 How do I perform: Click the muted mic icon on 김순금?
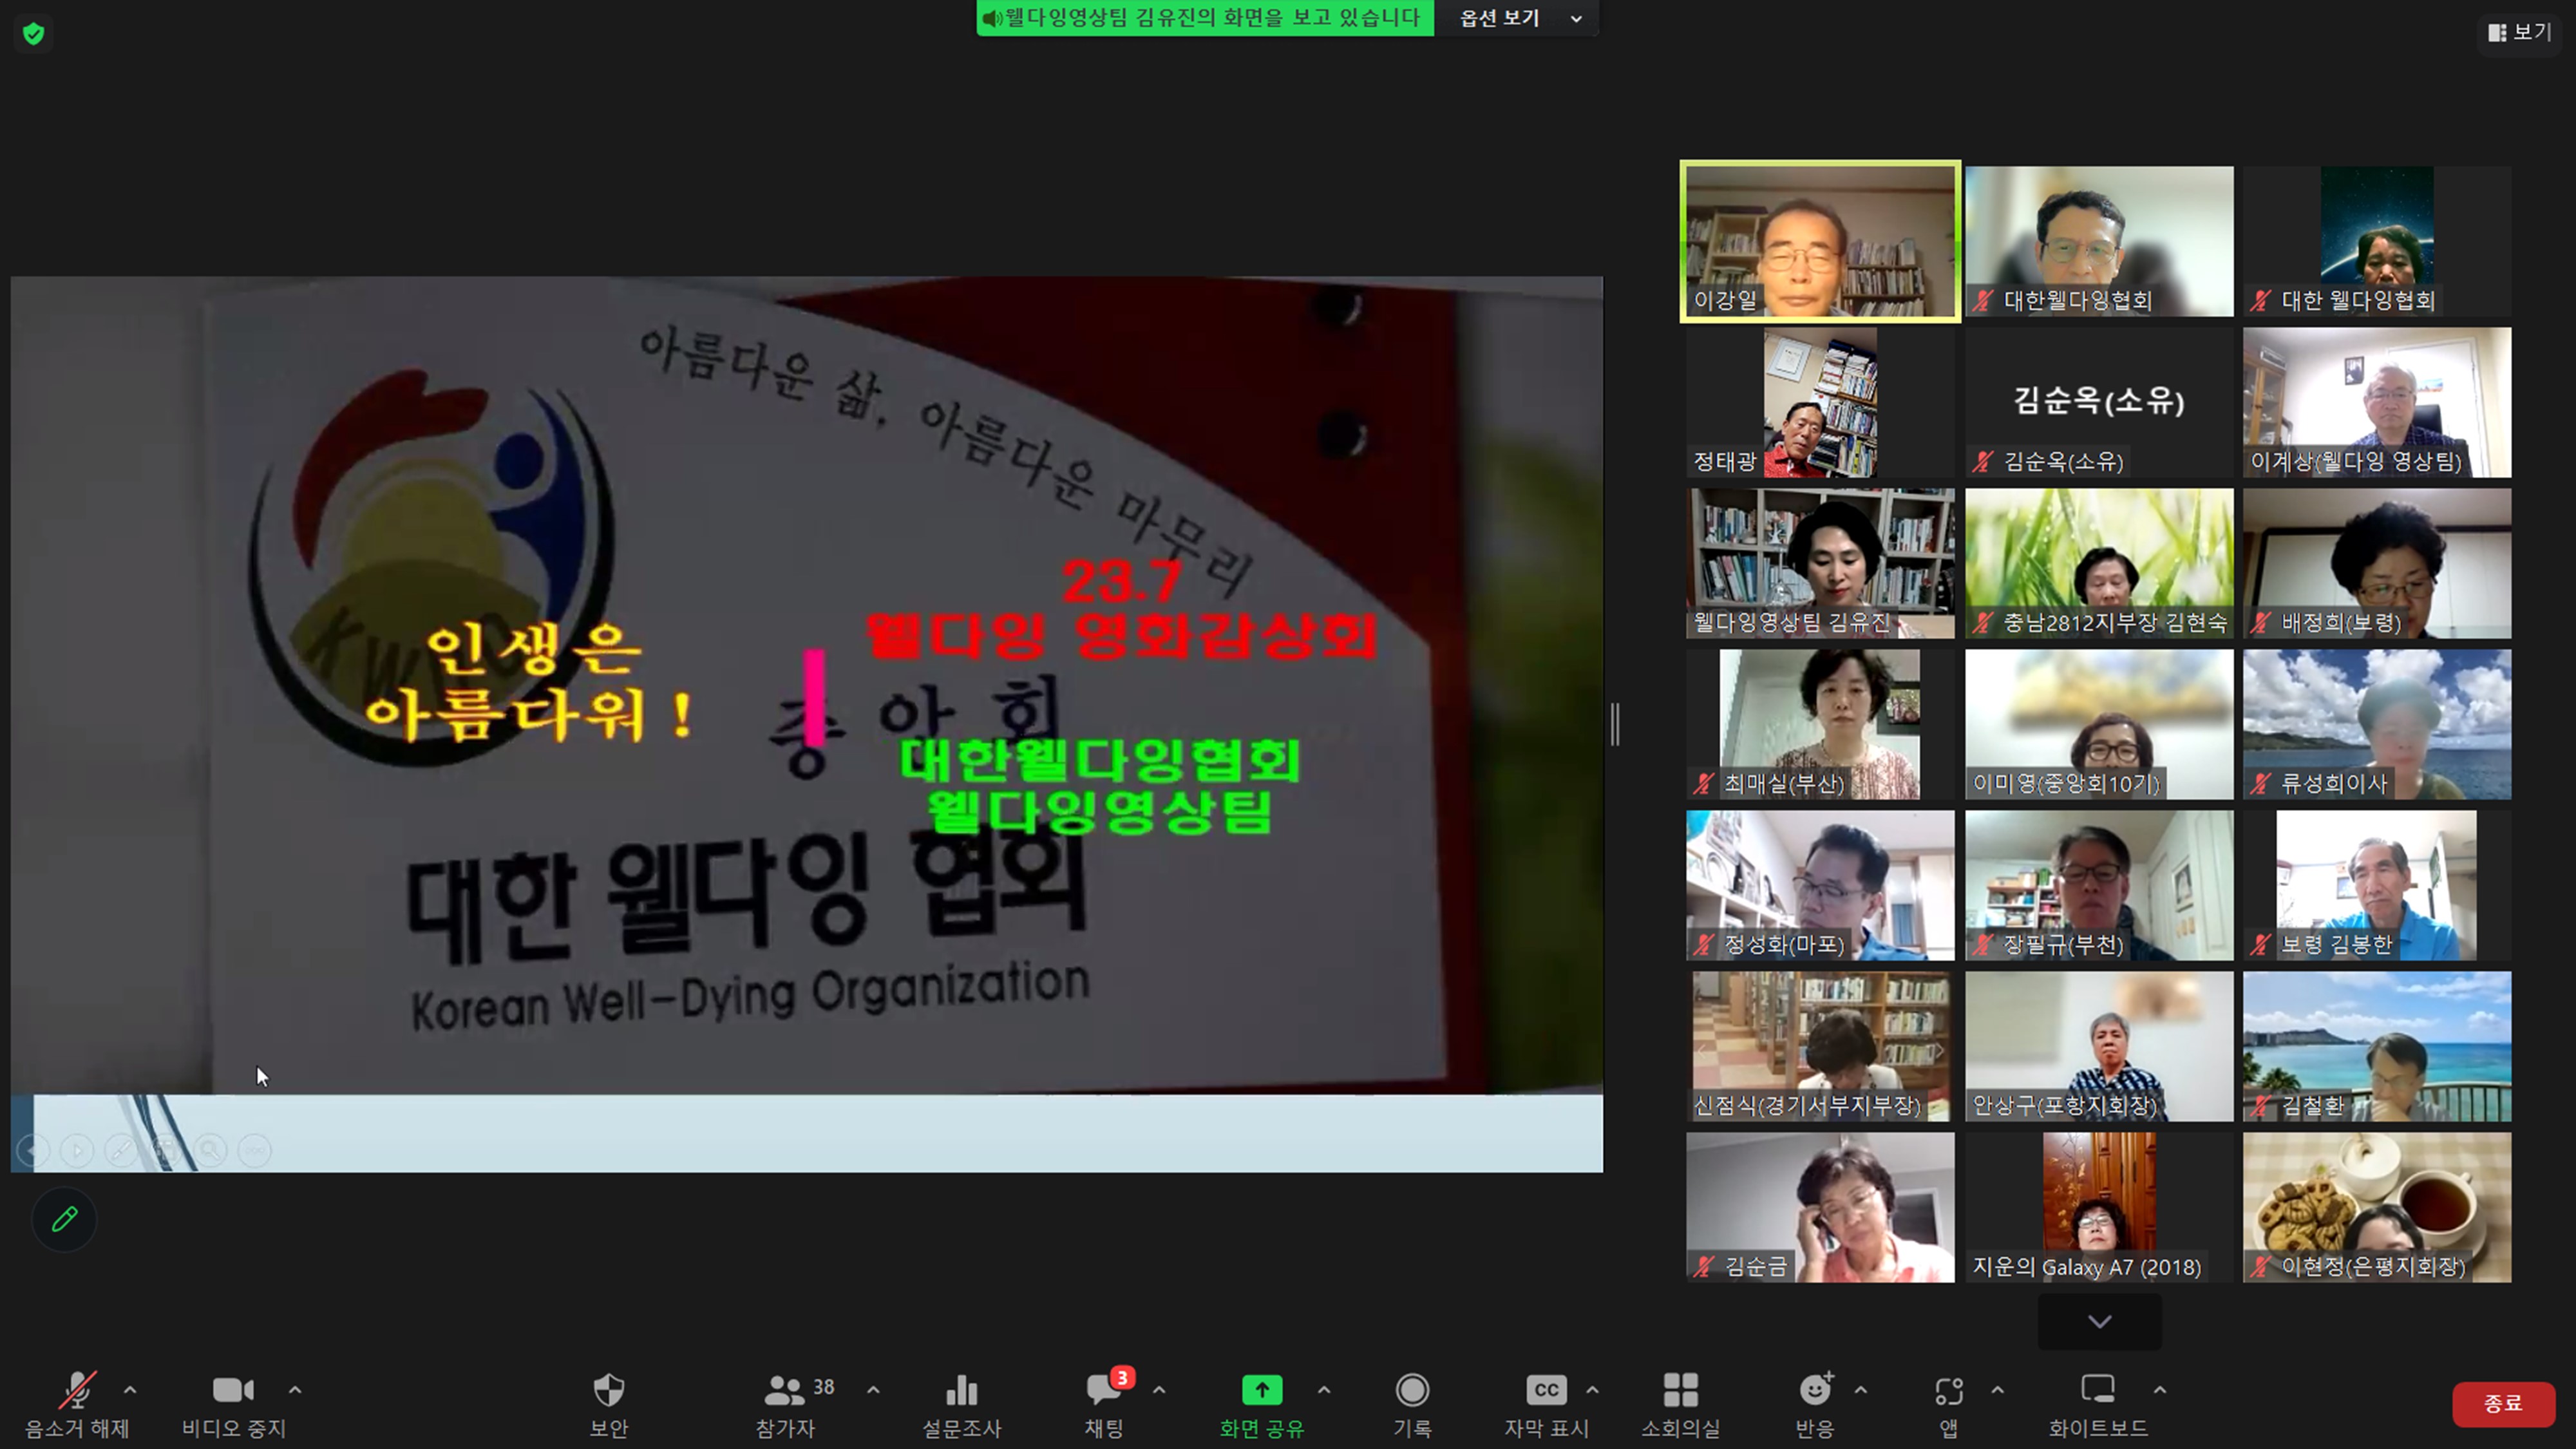click(x=1704, y=1267)
